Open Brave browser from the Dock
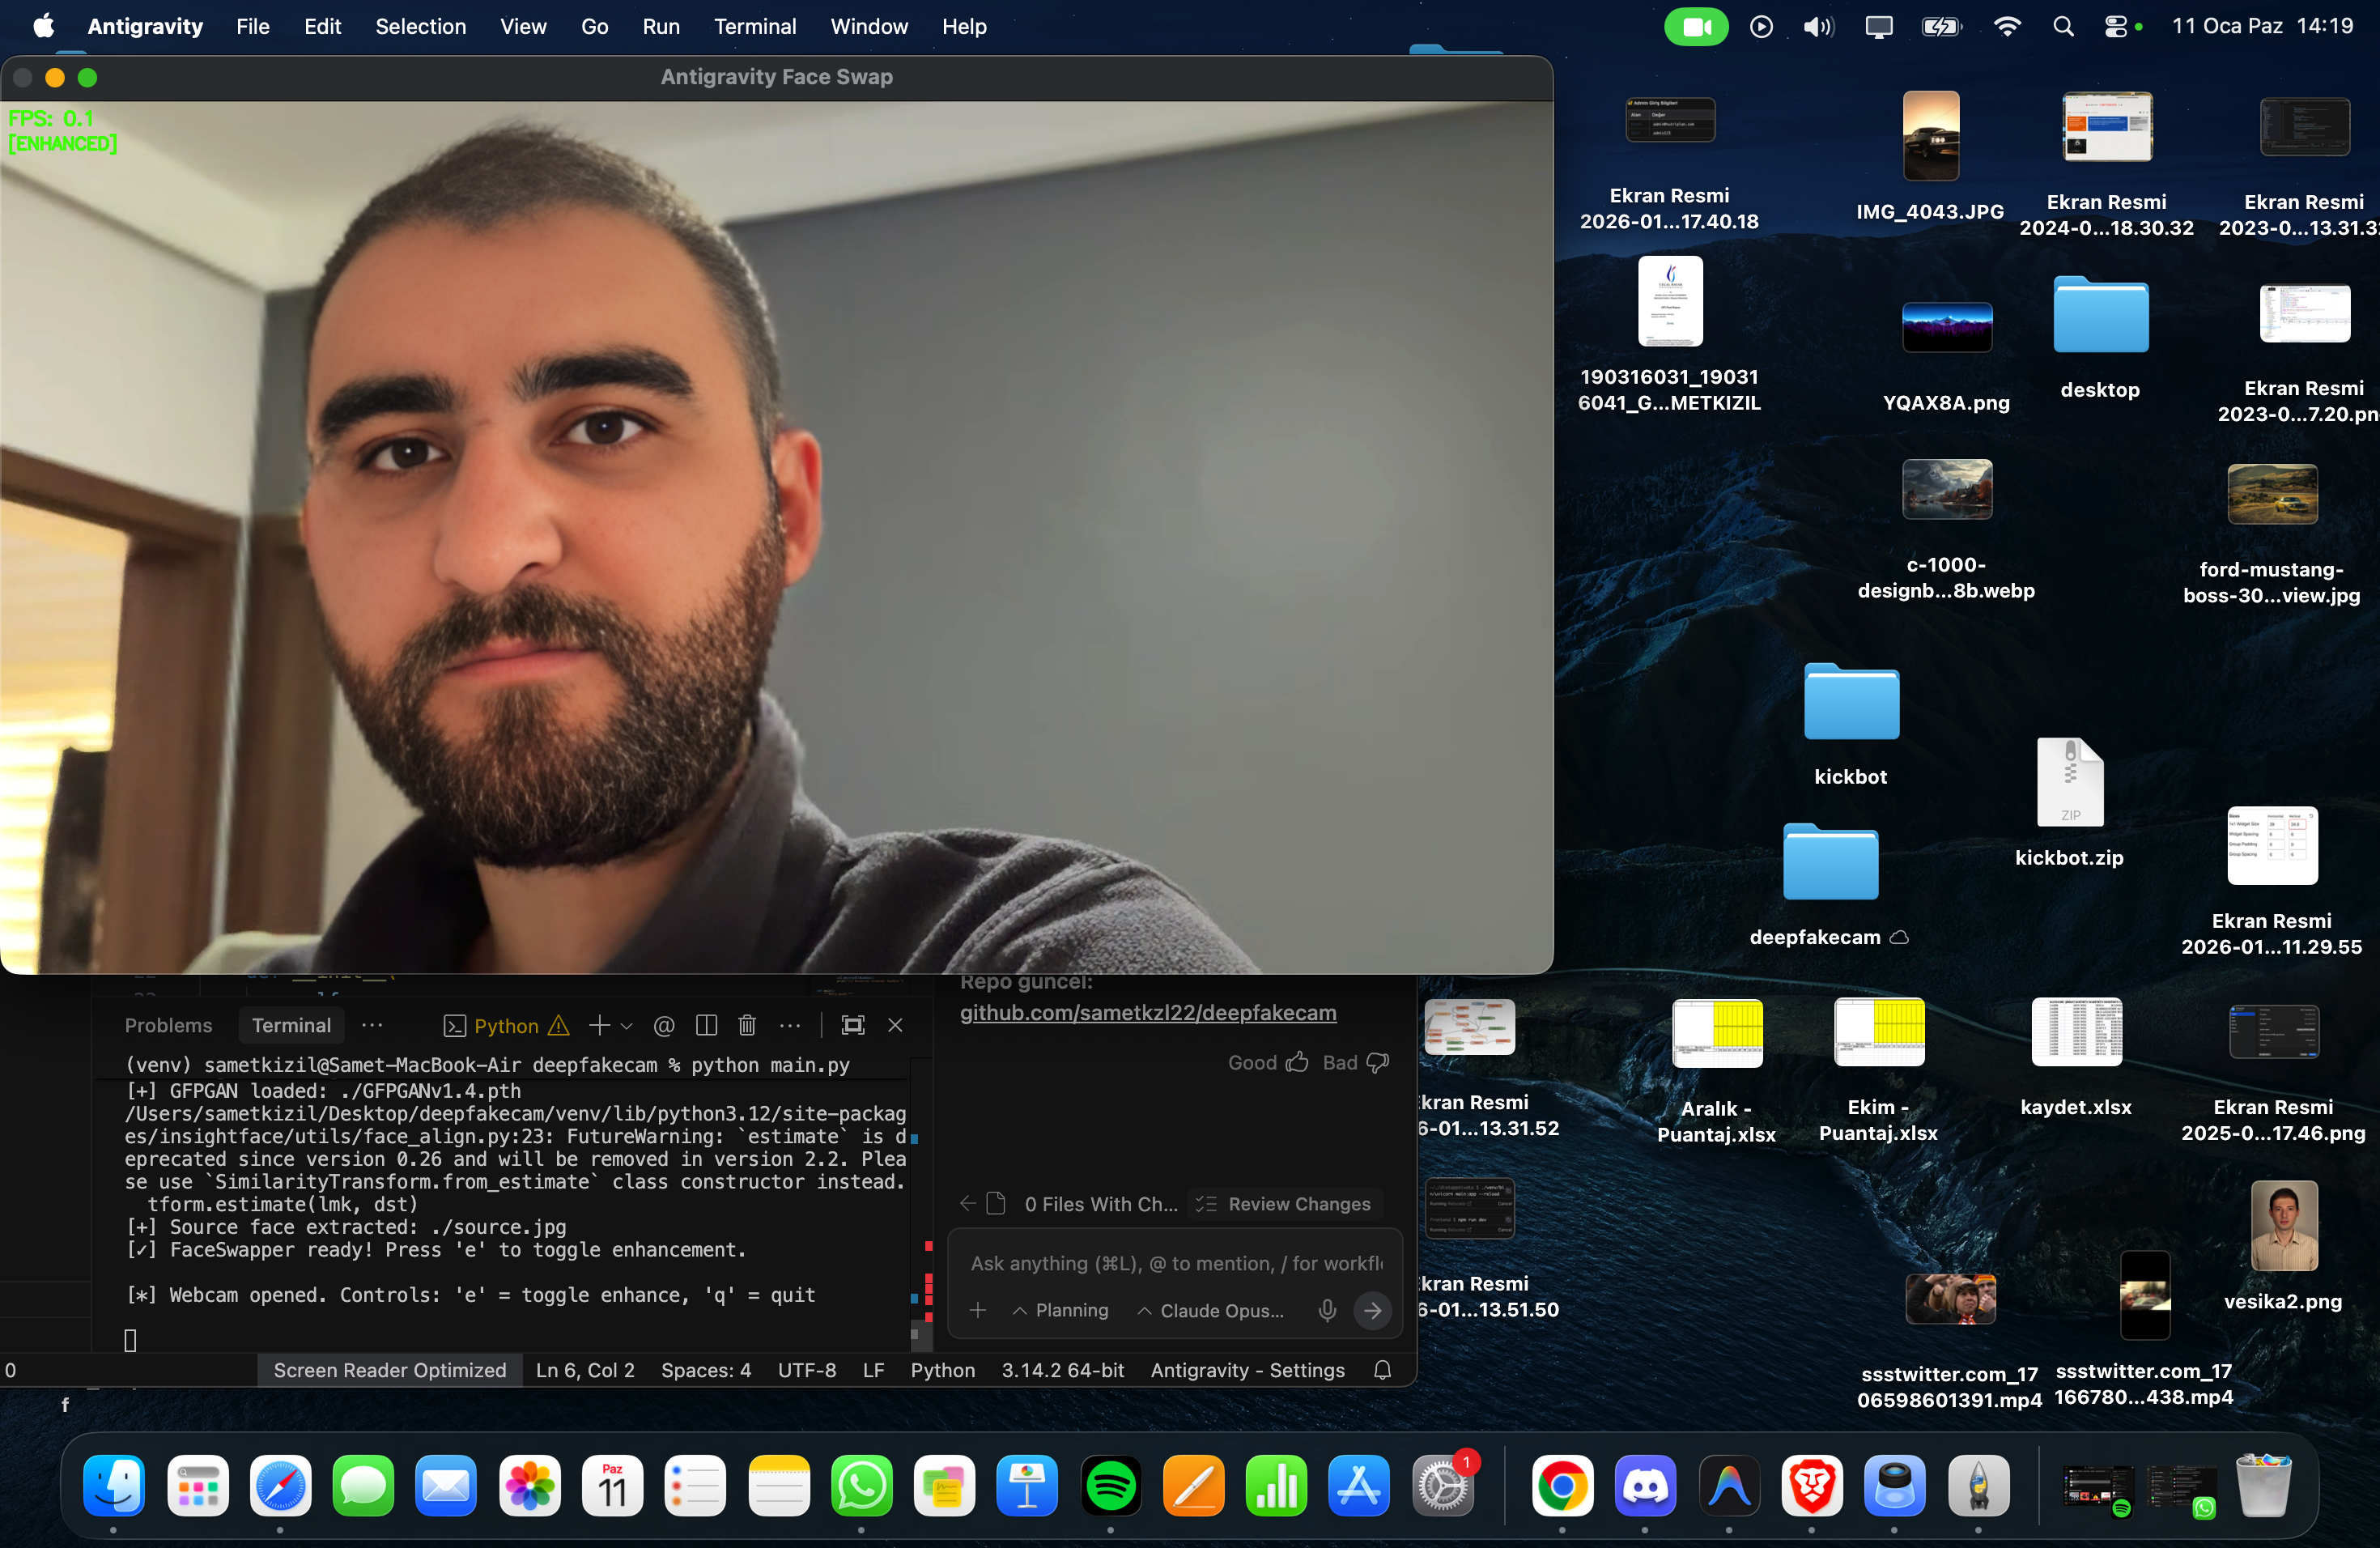Viewport: 2380px width, 1548px height. pyautogui.click(x=1812, y=1485)
